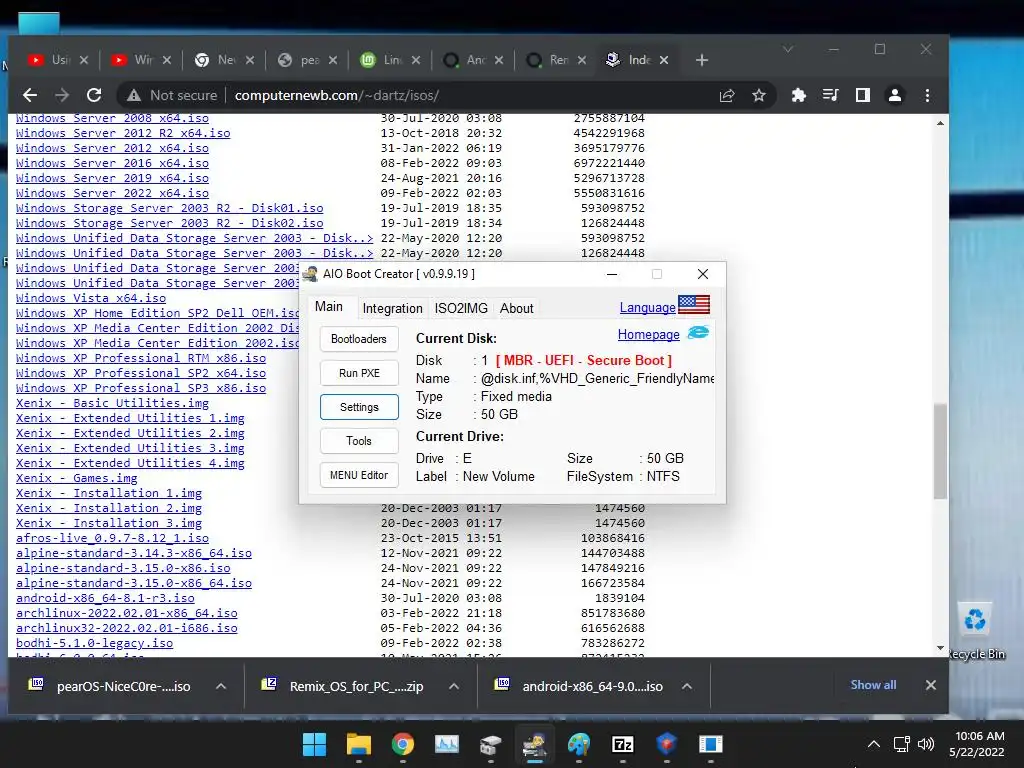
Task: Open alpine-standard-3.15.0-x86.iso link
Action: (x=123, y=568)
